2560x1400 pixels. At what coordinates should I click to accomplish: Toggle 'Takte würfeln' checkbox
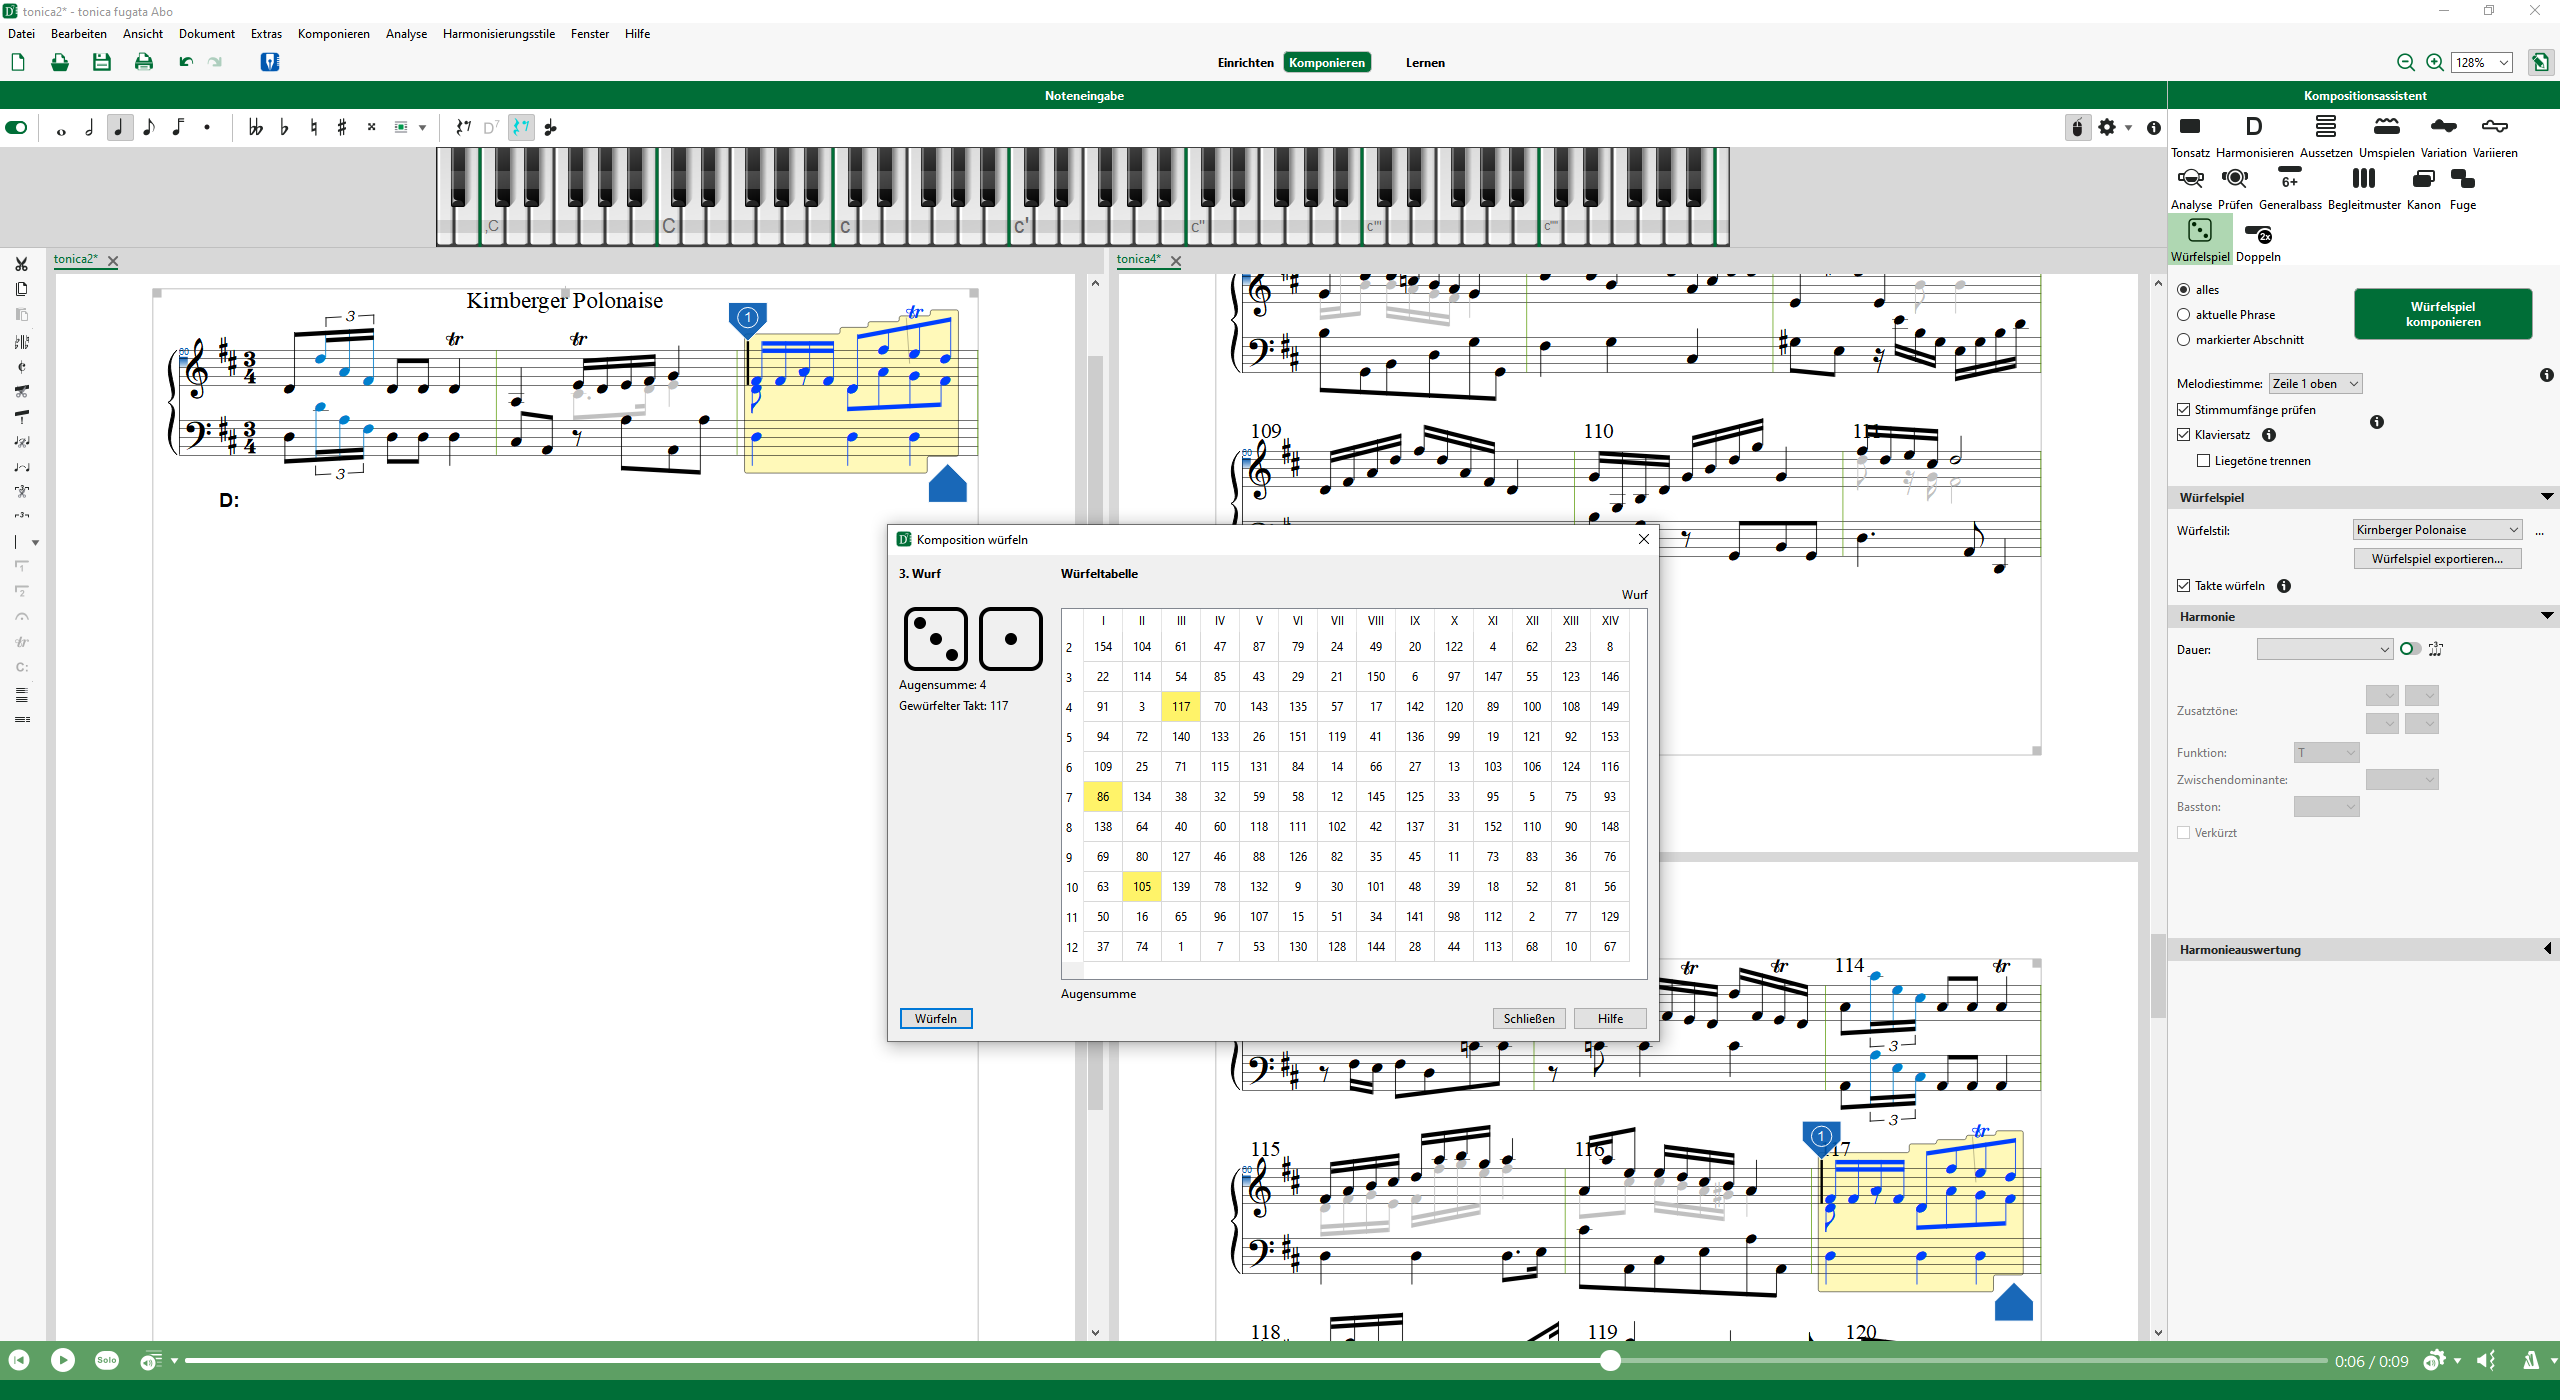[x=2184, y=586]
